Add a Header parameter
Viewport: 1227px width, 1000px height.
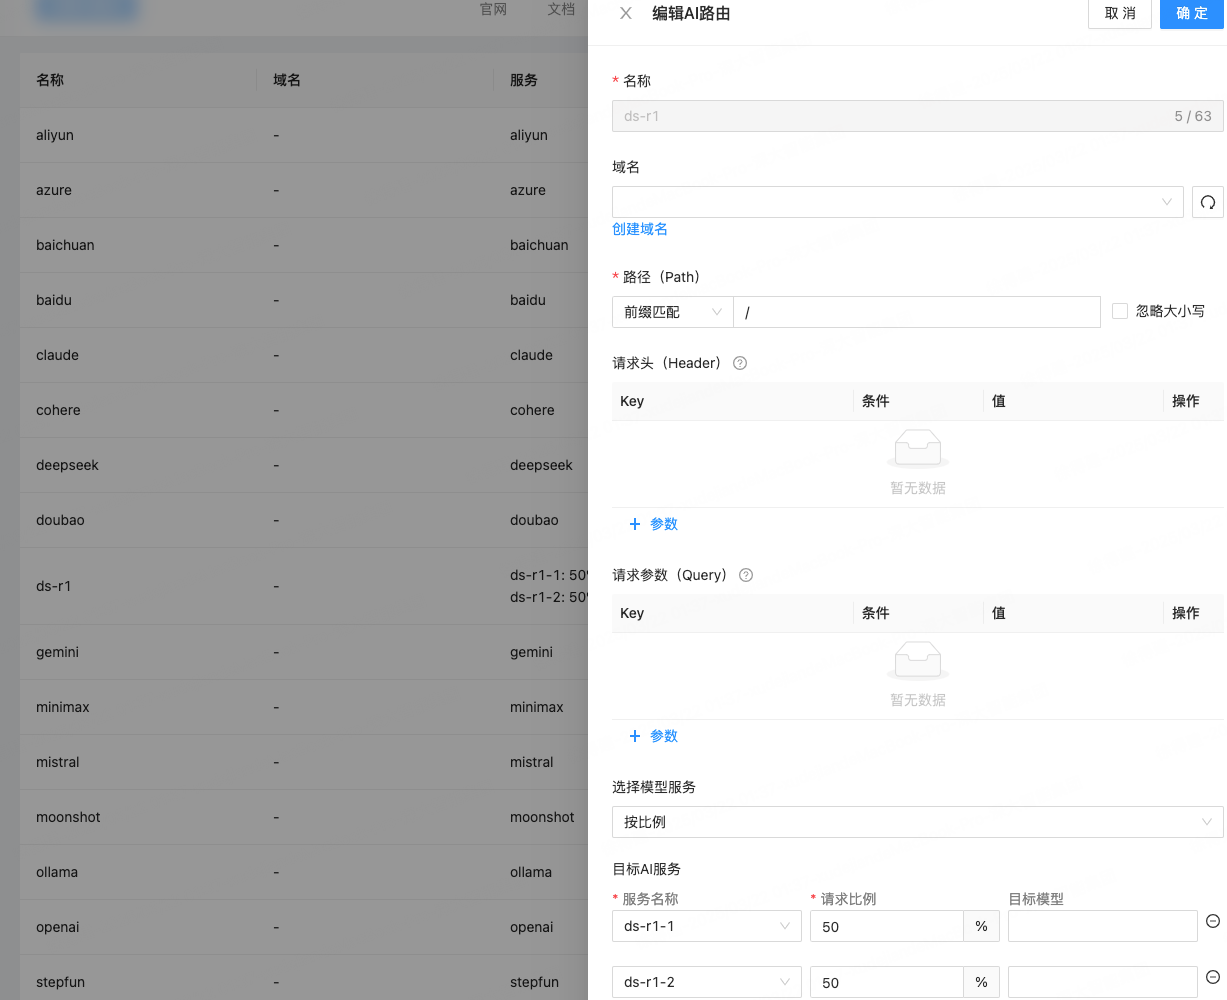coord(653,524)
